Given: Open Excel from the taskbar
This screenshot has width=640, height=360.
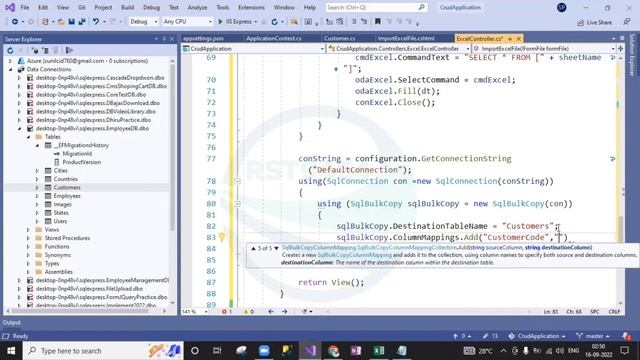Looking at the screenshot, I should point(379,351).
